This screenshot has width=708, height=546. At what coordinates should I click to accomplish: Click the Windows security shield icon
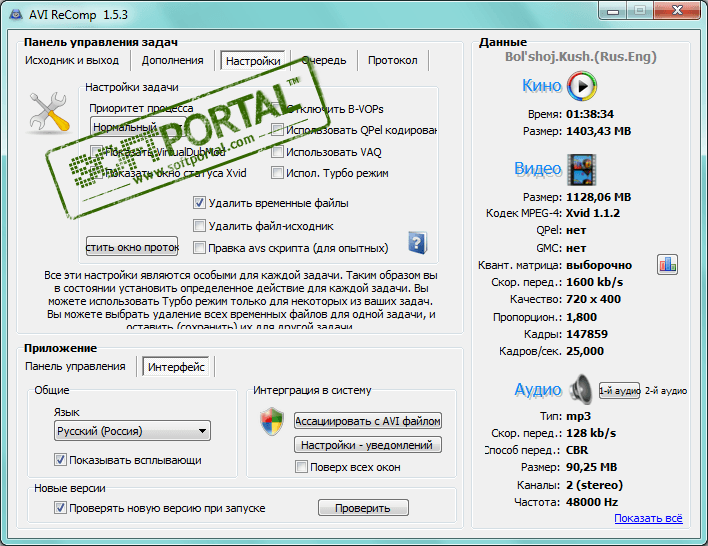click(272, 421)
